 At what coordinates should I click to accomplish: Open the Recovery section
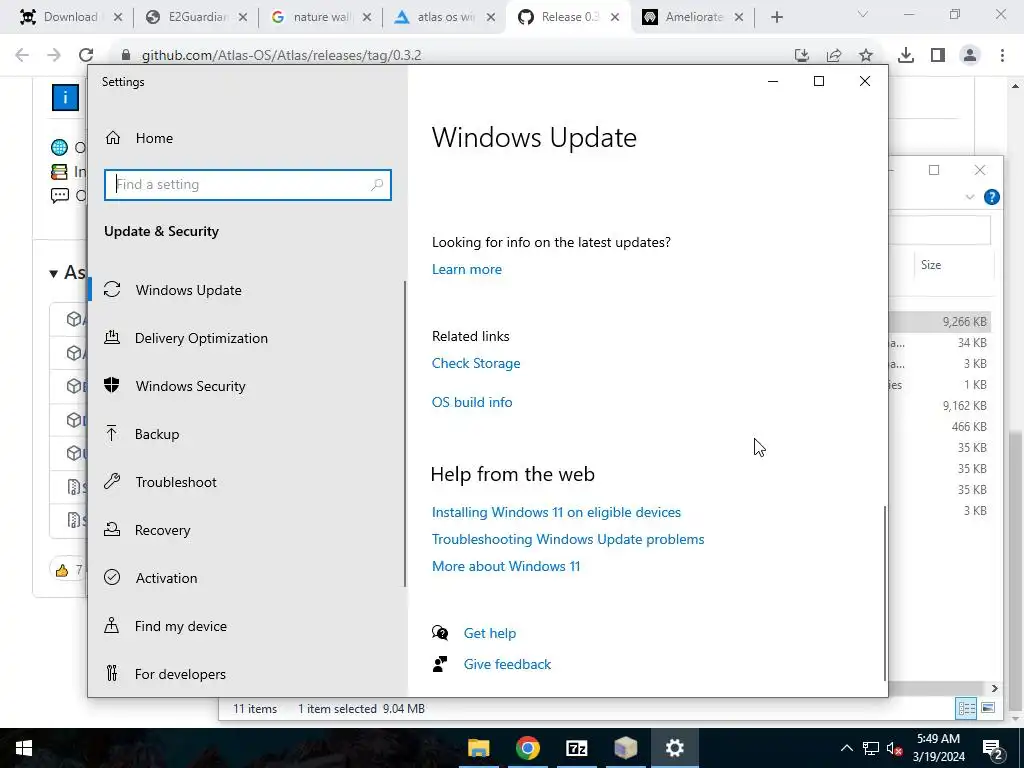163,530
